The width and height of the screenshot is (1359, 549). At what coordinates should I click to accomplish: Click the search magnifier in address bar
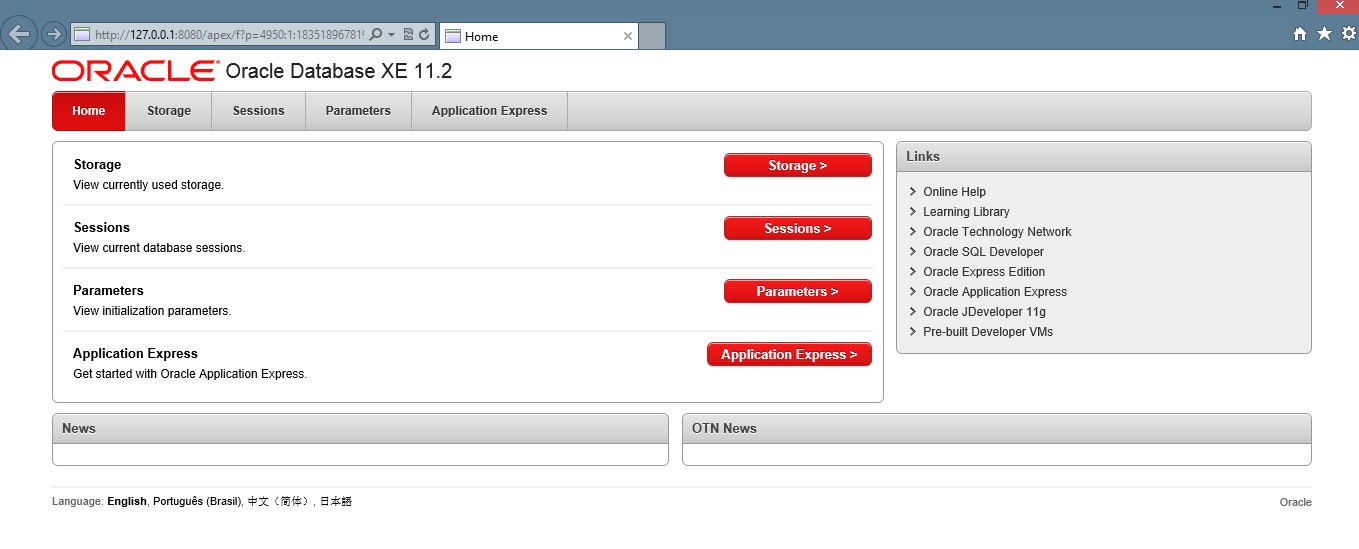(376, 35)
